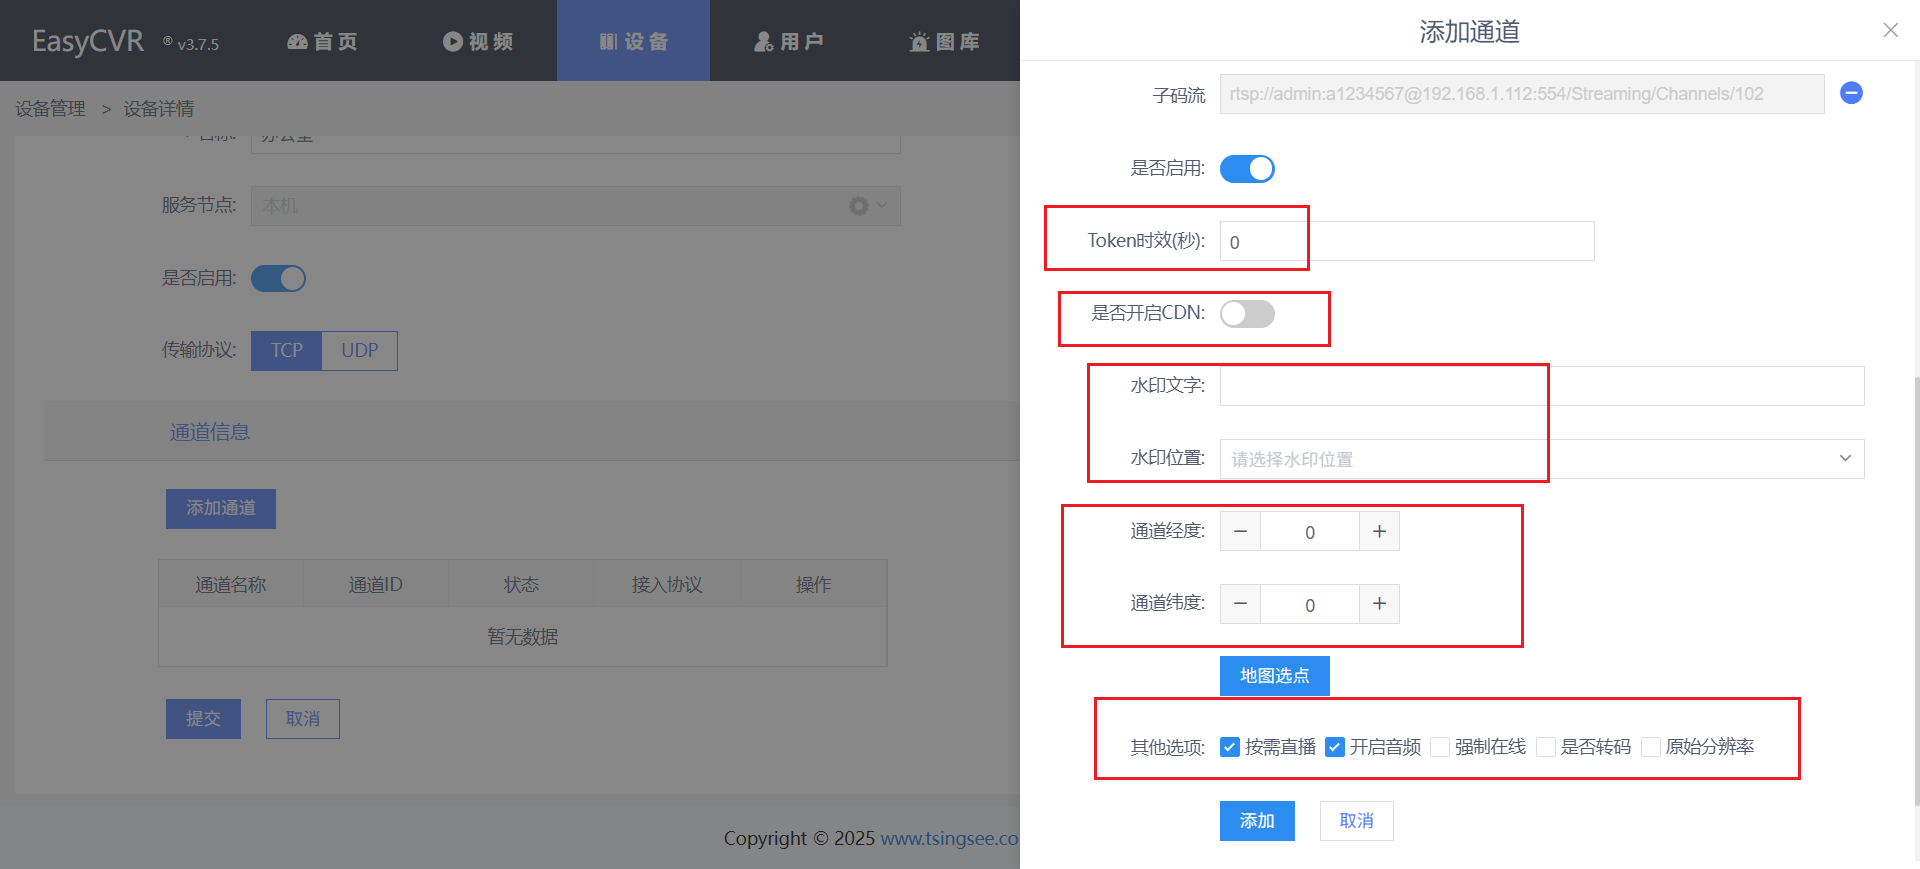
Task: Check 原始分辨率 option
Action: [x=1651, y=747]
